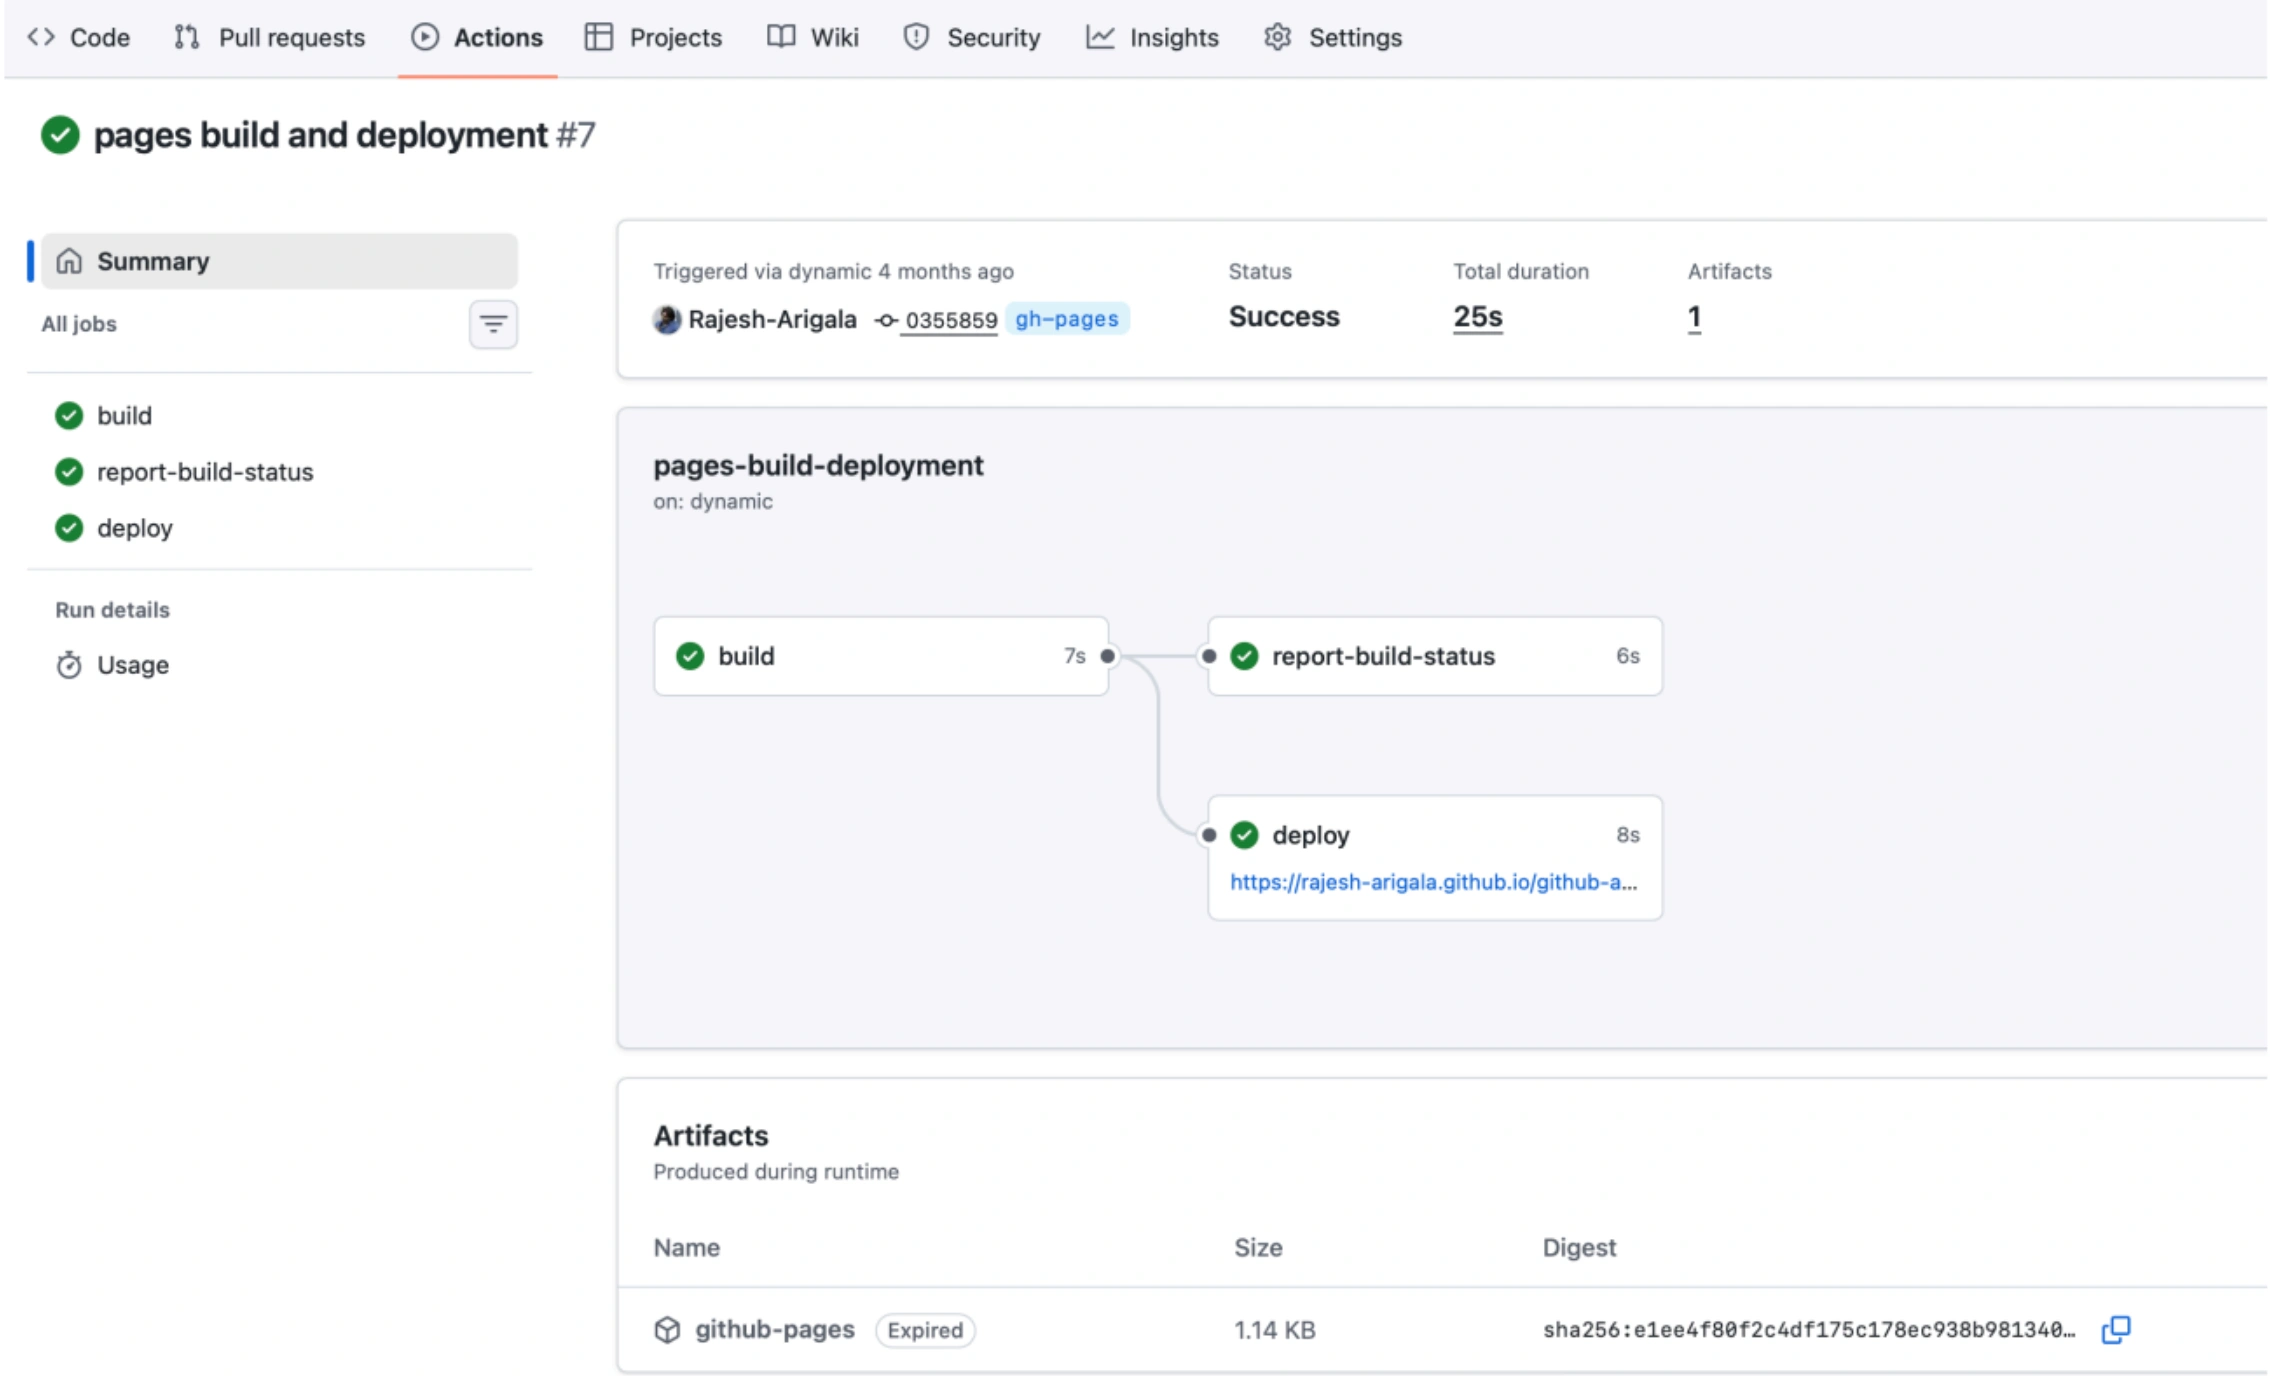2270x1380 pixels.
Task: Open report-build-status node in workflow graph
Action: pyautogui.click(x=1435, y=656)
